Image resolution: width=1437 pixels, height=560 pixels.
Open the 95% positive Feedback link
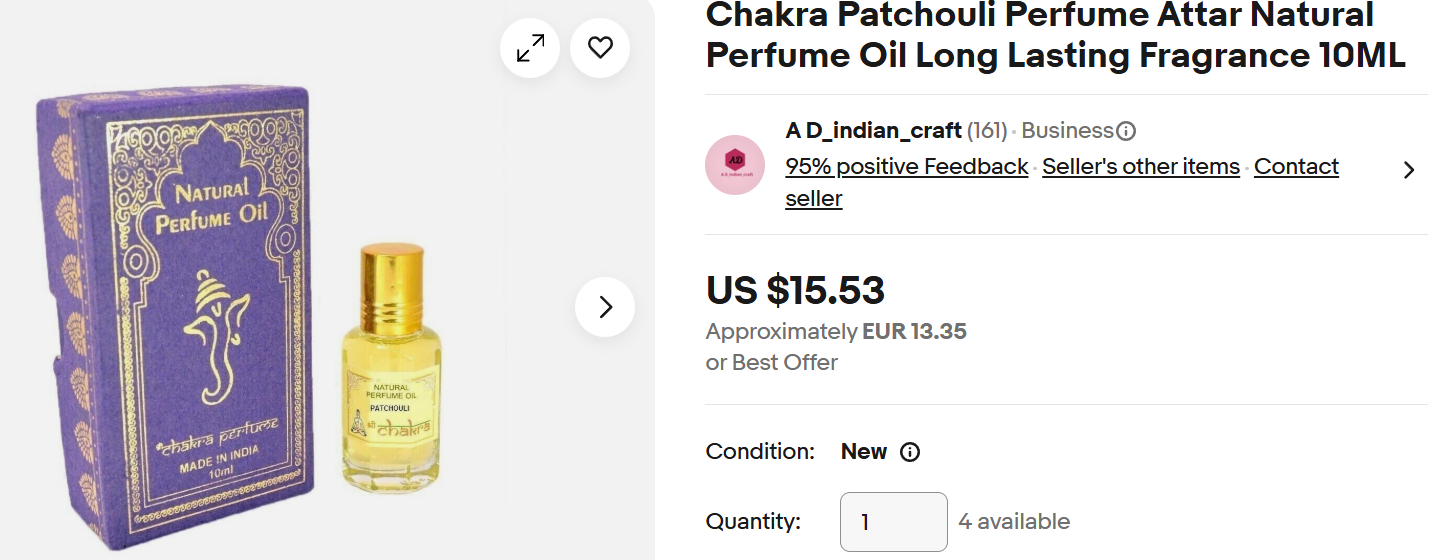[907, 167]
